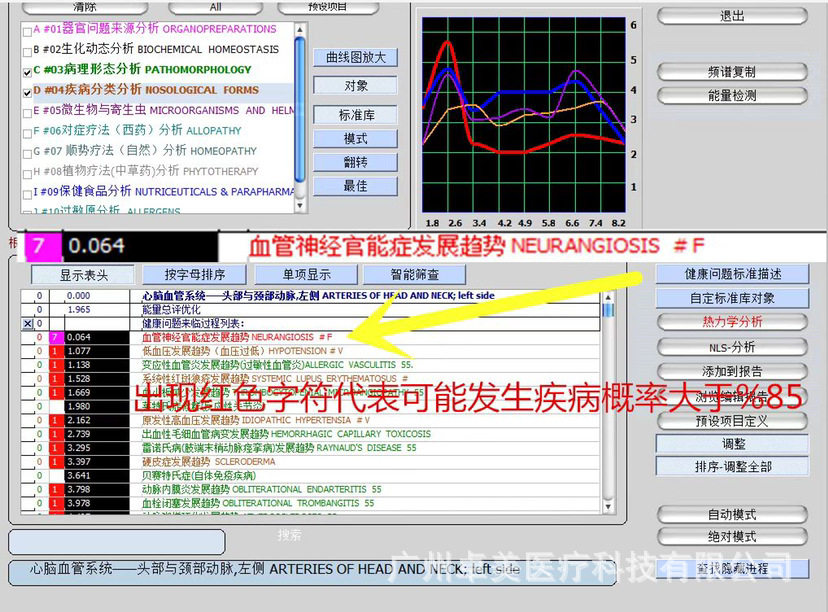The height and width of the screenshot is (612, 828).
Task: Click the 模式 button
Action: pyautogui.click(x=355, y=139)
